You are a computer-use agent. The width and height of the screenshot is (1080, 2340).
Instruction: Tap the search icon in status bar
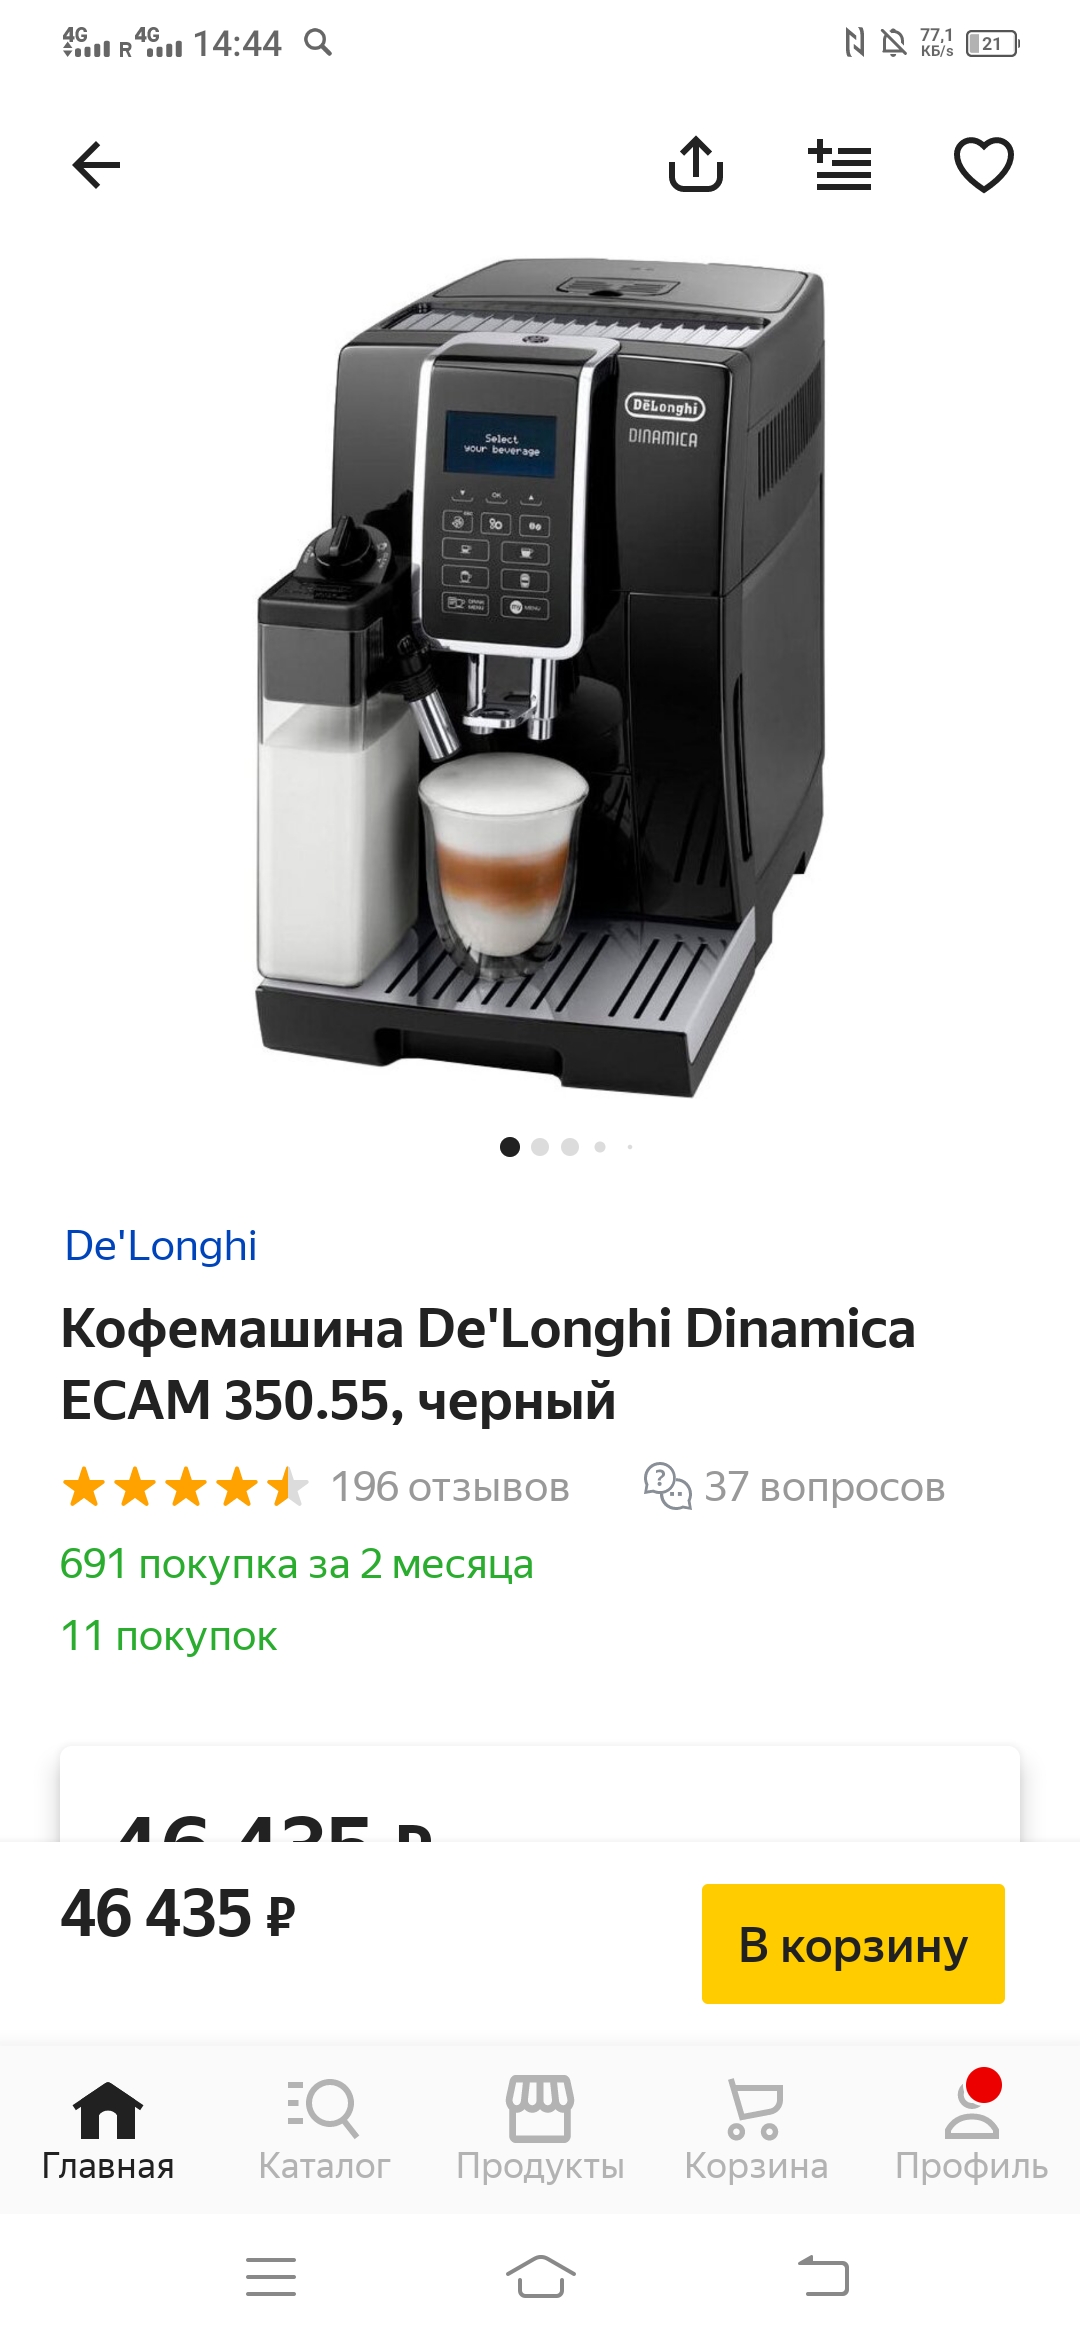click(x=318, y=42)
